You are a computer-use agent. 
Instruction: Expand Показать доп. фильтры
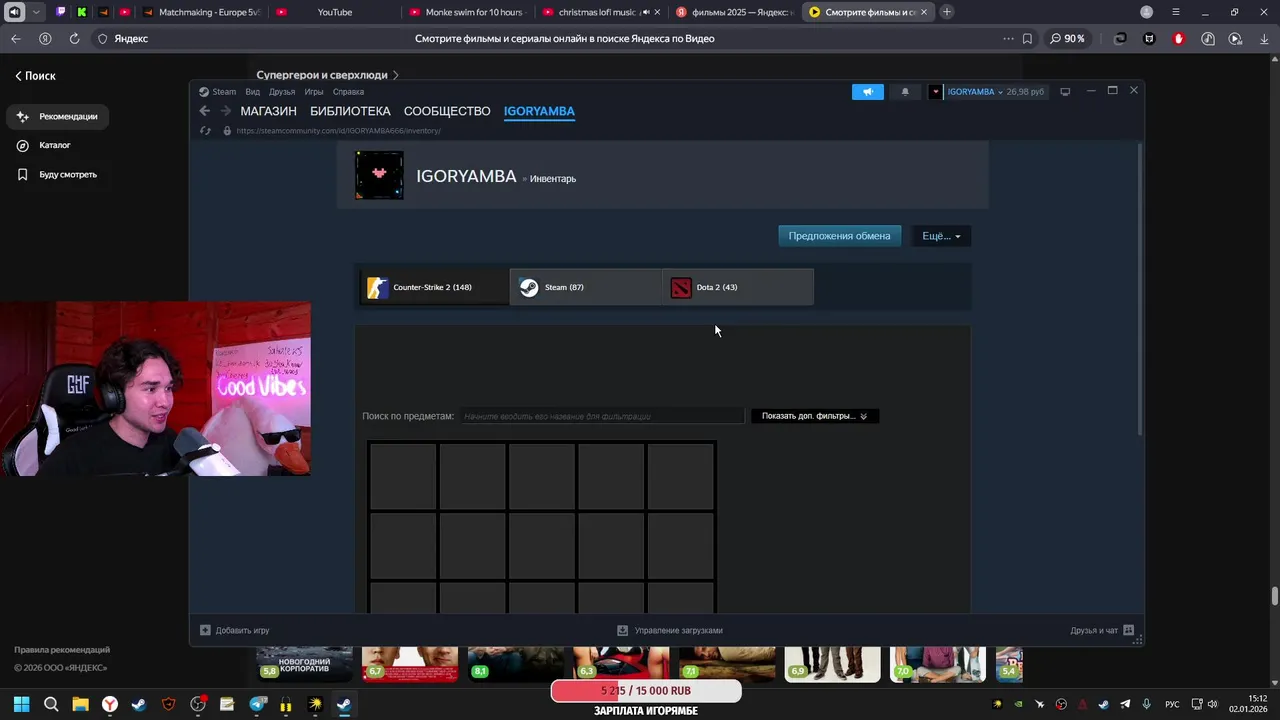point(815,416)
